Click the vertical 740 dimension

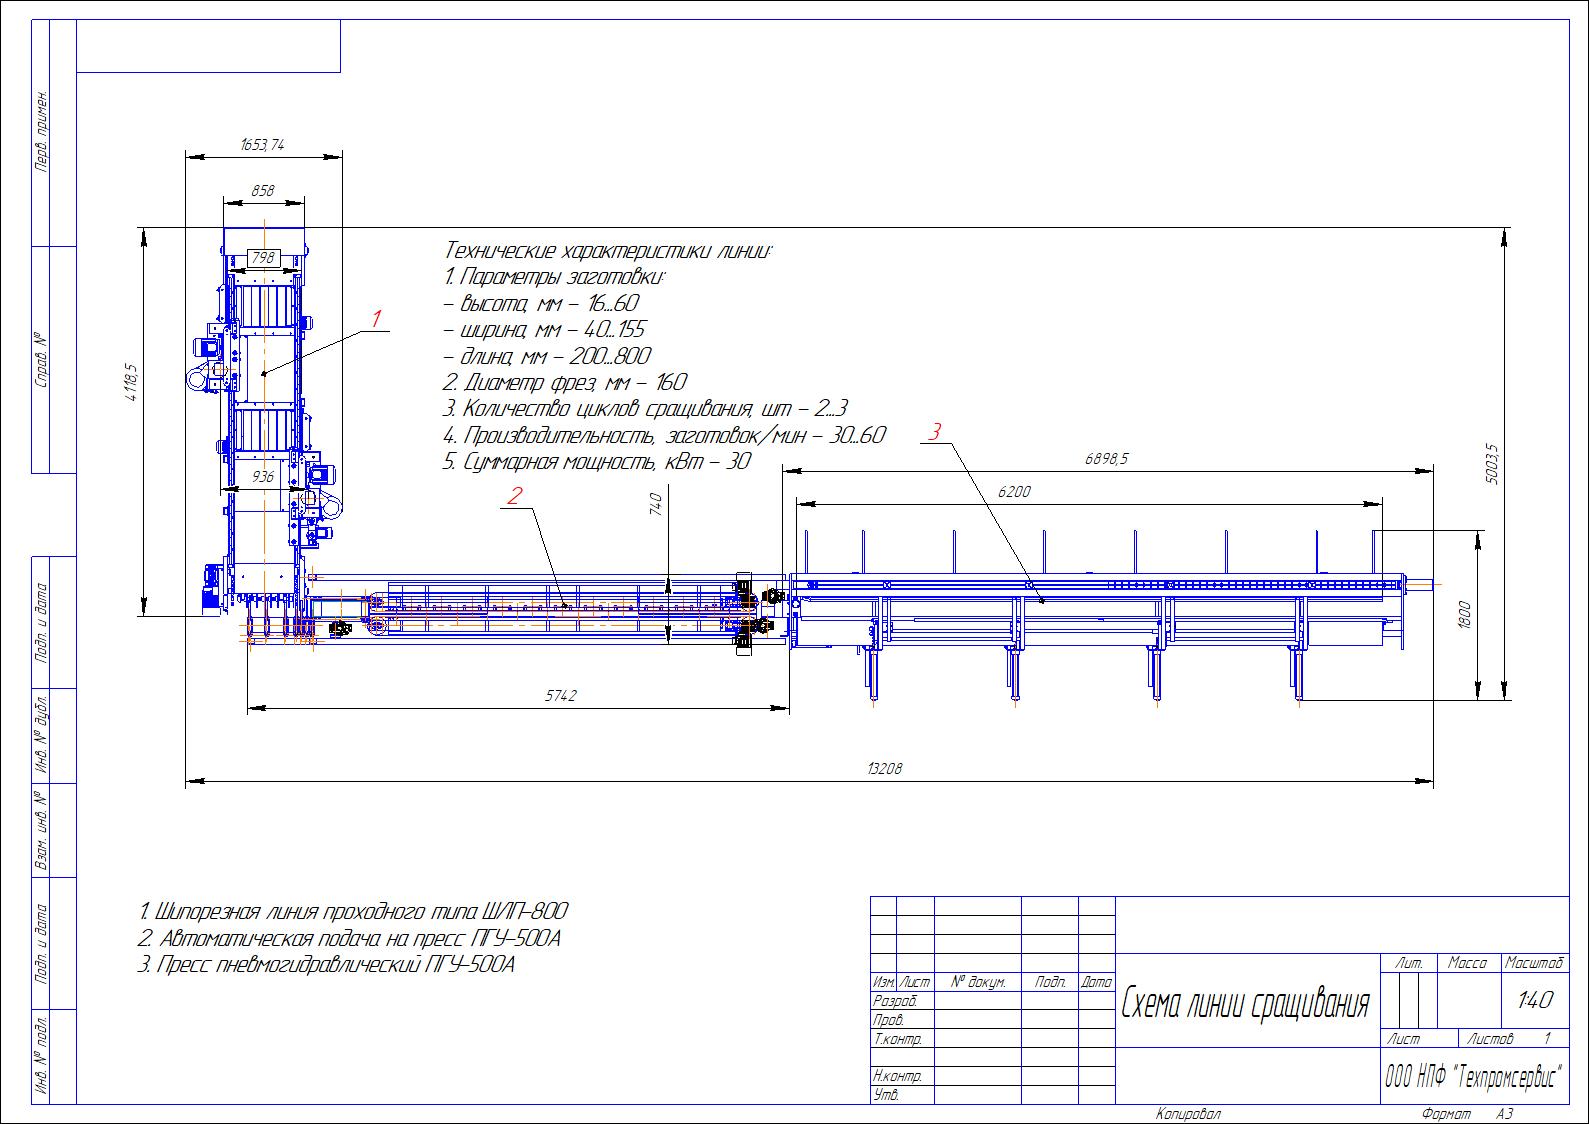(656, 503)
